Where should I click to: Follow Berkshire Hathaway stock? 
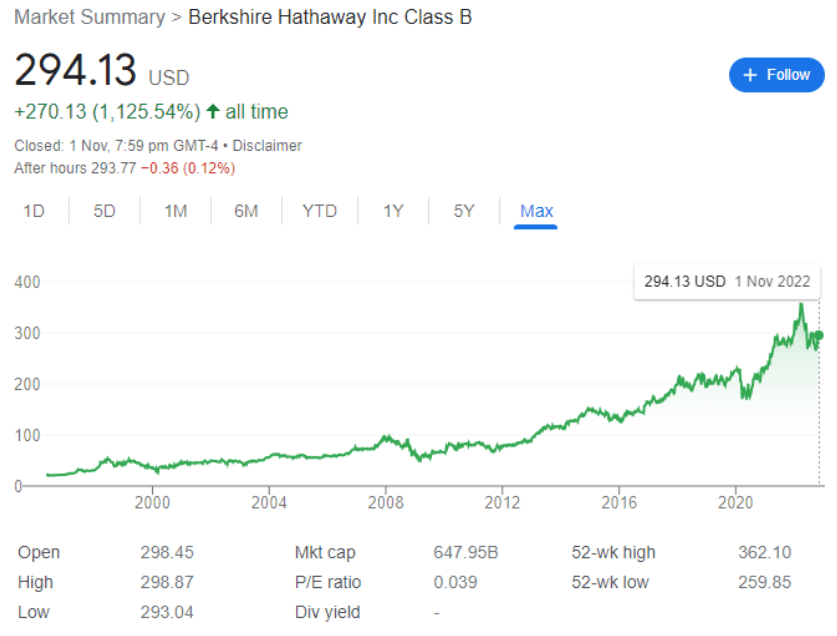coord(776,75)
